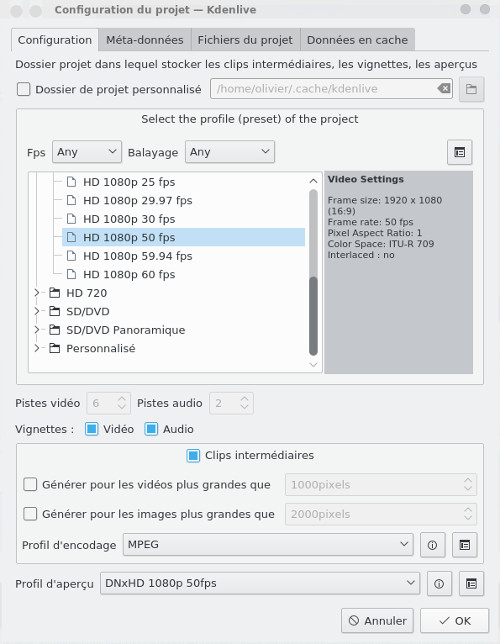
Task: Switch to the Méta-données tab
Action: click(145, 40)
